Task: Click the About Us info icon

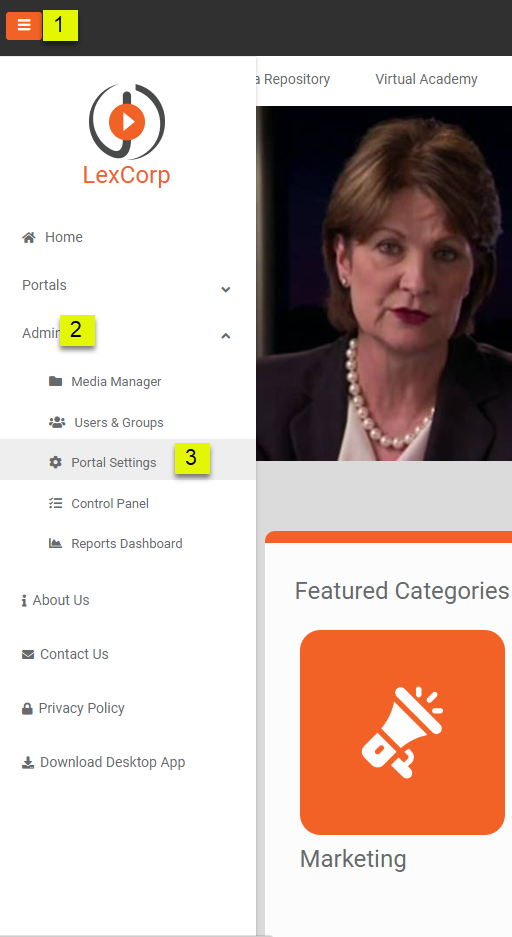Action: [24, 601]
